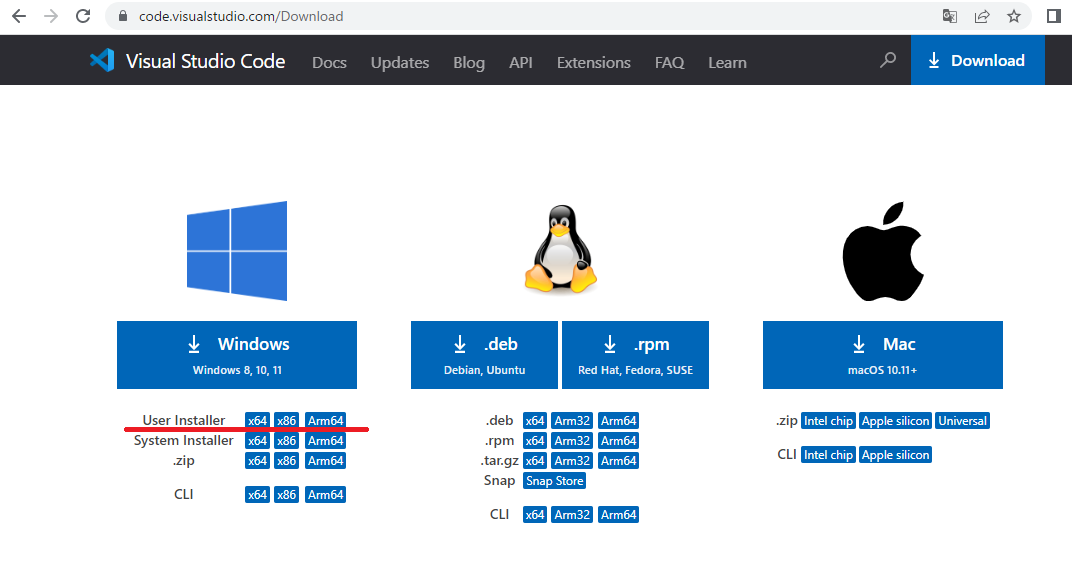Open the Learn navigation item
The width and height of the screenshot is (1072, 562).
(727, 62)
